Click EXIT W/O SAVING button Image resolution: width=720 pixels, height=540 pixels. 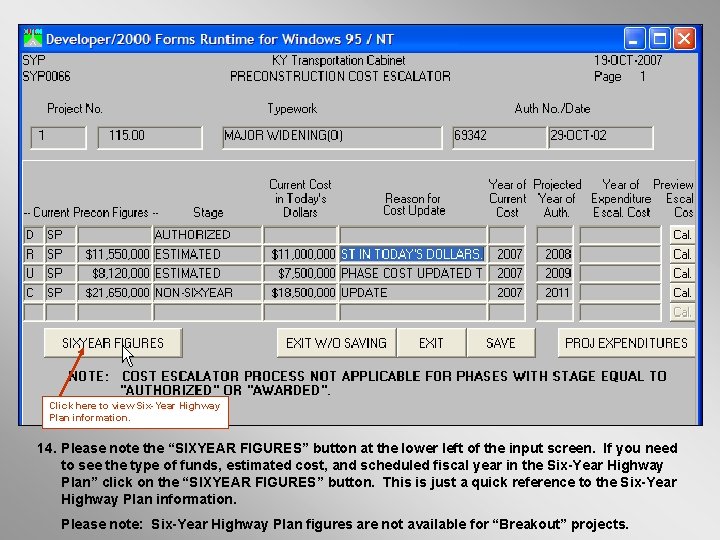tap(336, 343)
